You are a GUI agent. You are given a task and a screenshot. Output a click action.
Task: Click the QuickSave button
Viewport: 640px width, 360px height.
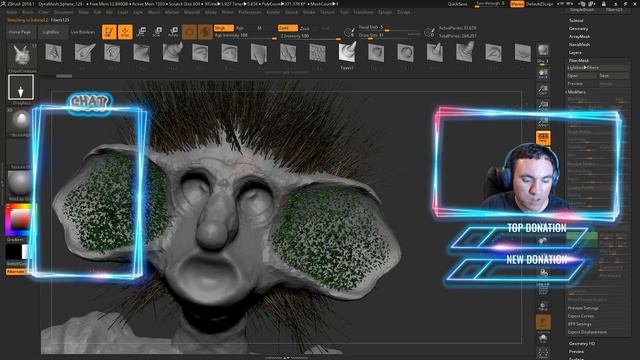pos(458,4)
